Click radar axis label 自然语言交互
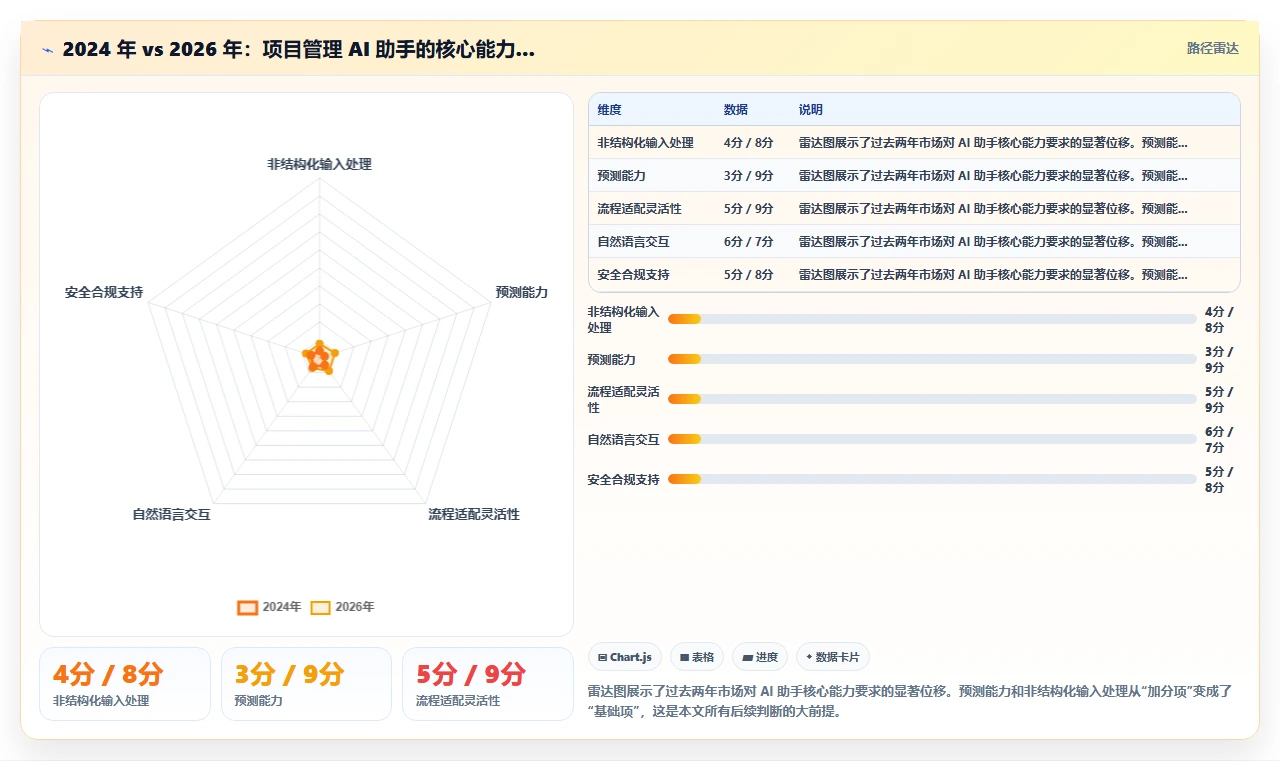This screenshot has width=1280, height=761. pos(172,514)
